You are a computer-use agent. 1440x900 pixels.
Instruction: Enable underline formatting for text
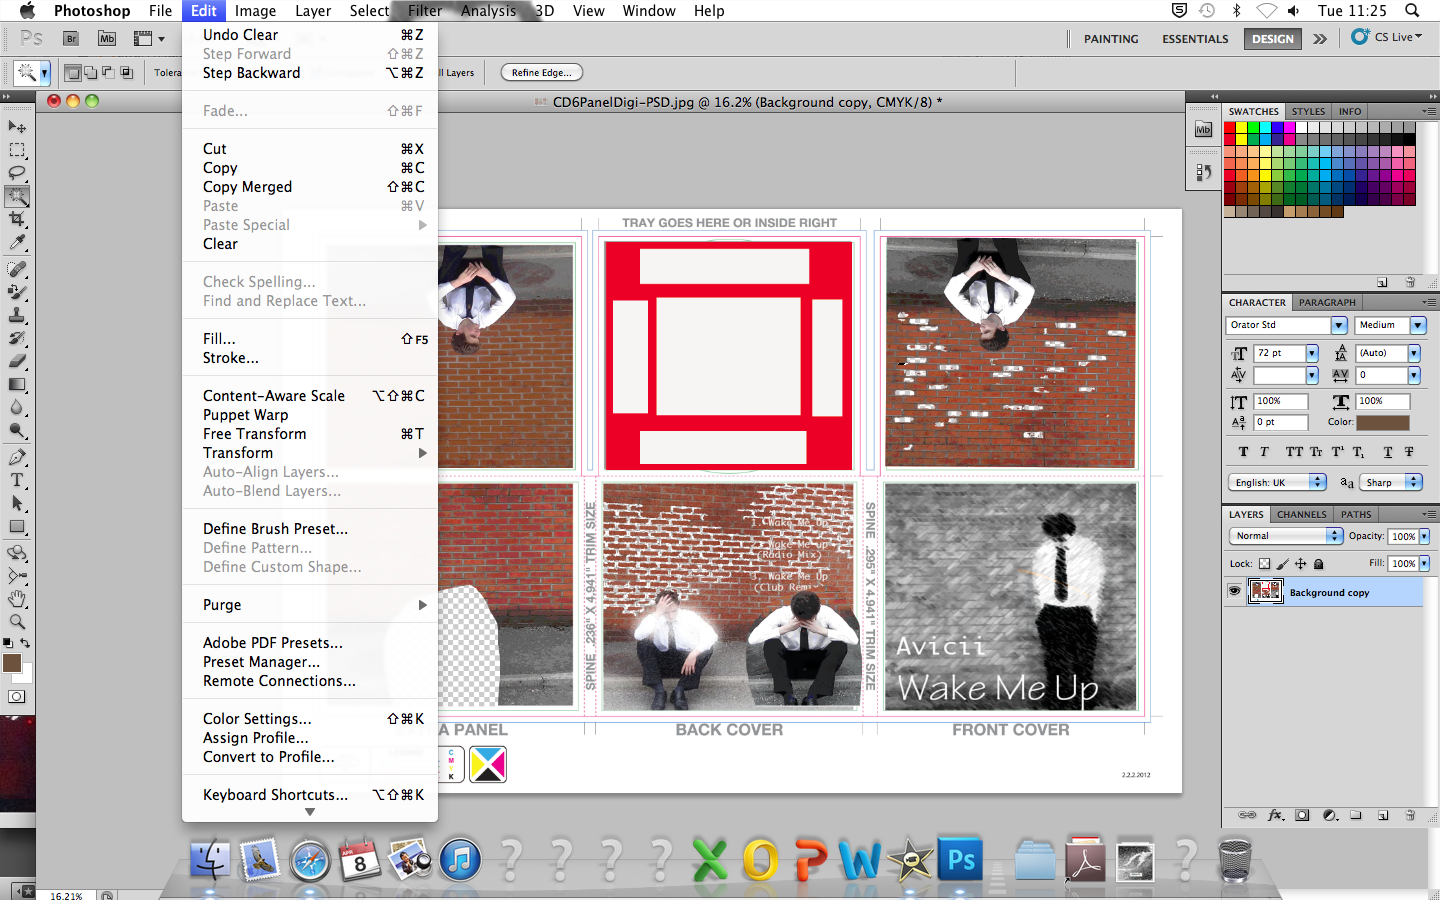tap(1388, 452)
